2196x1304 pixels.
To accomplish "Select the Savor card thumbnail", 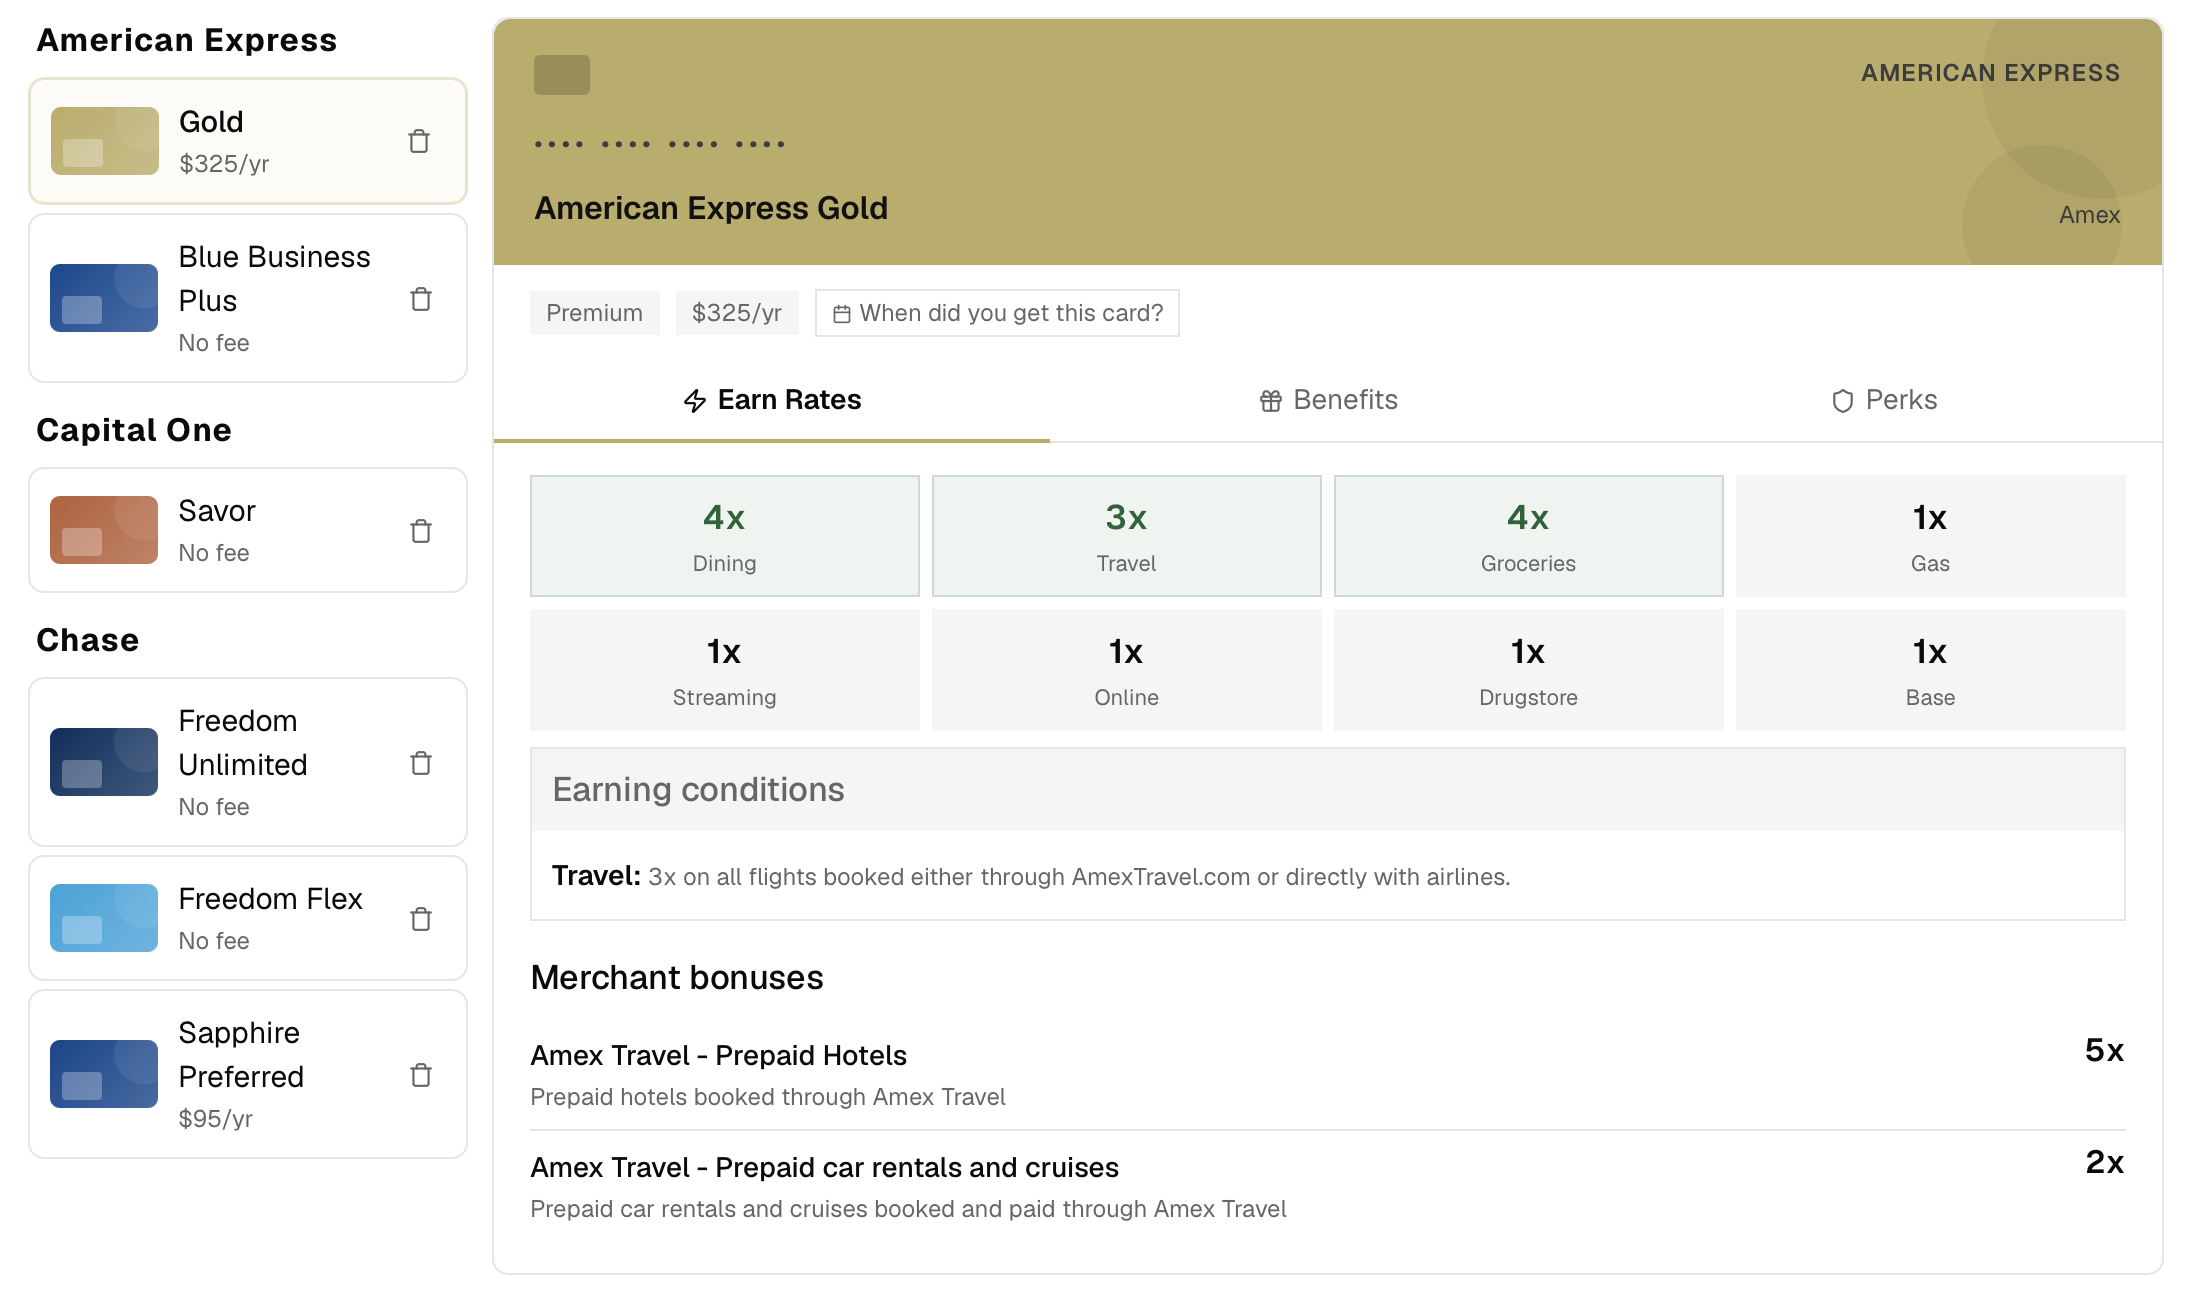I will point(104,530).
